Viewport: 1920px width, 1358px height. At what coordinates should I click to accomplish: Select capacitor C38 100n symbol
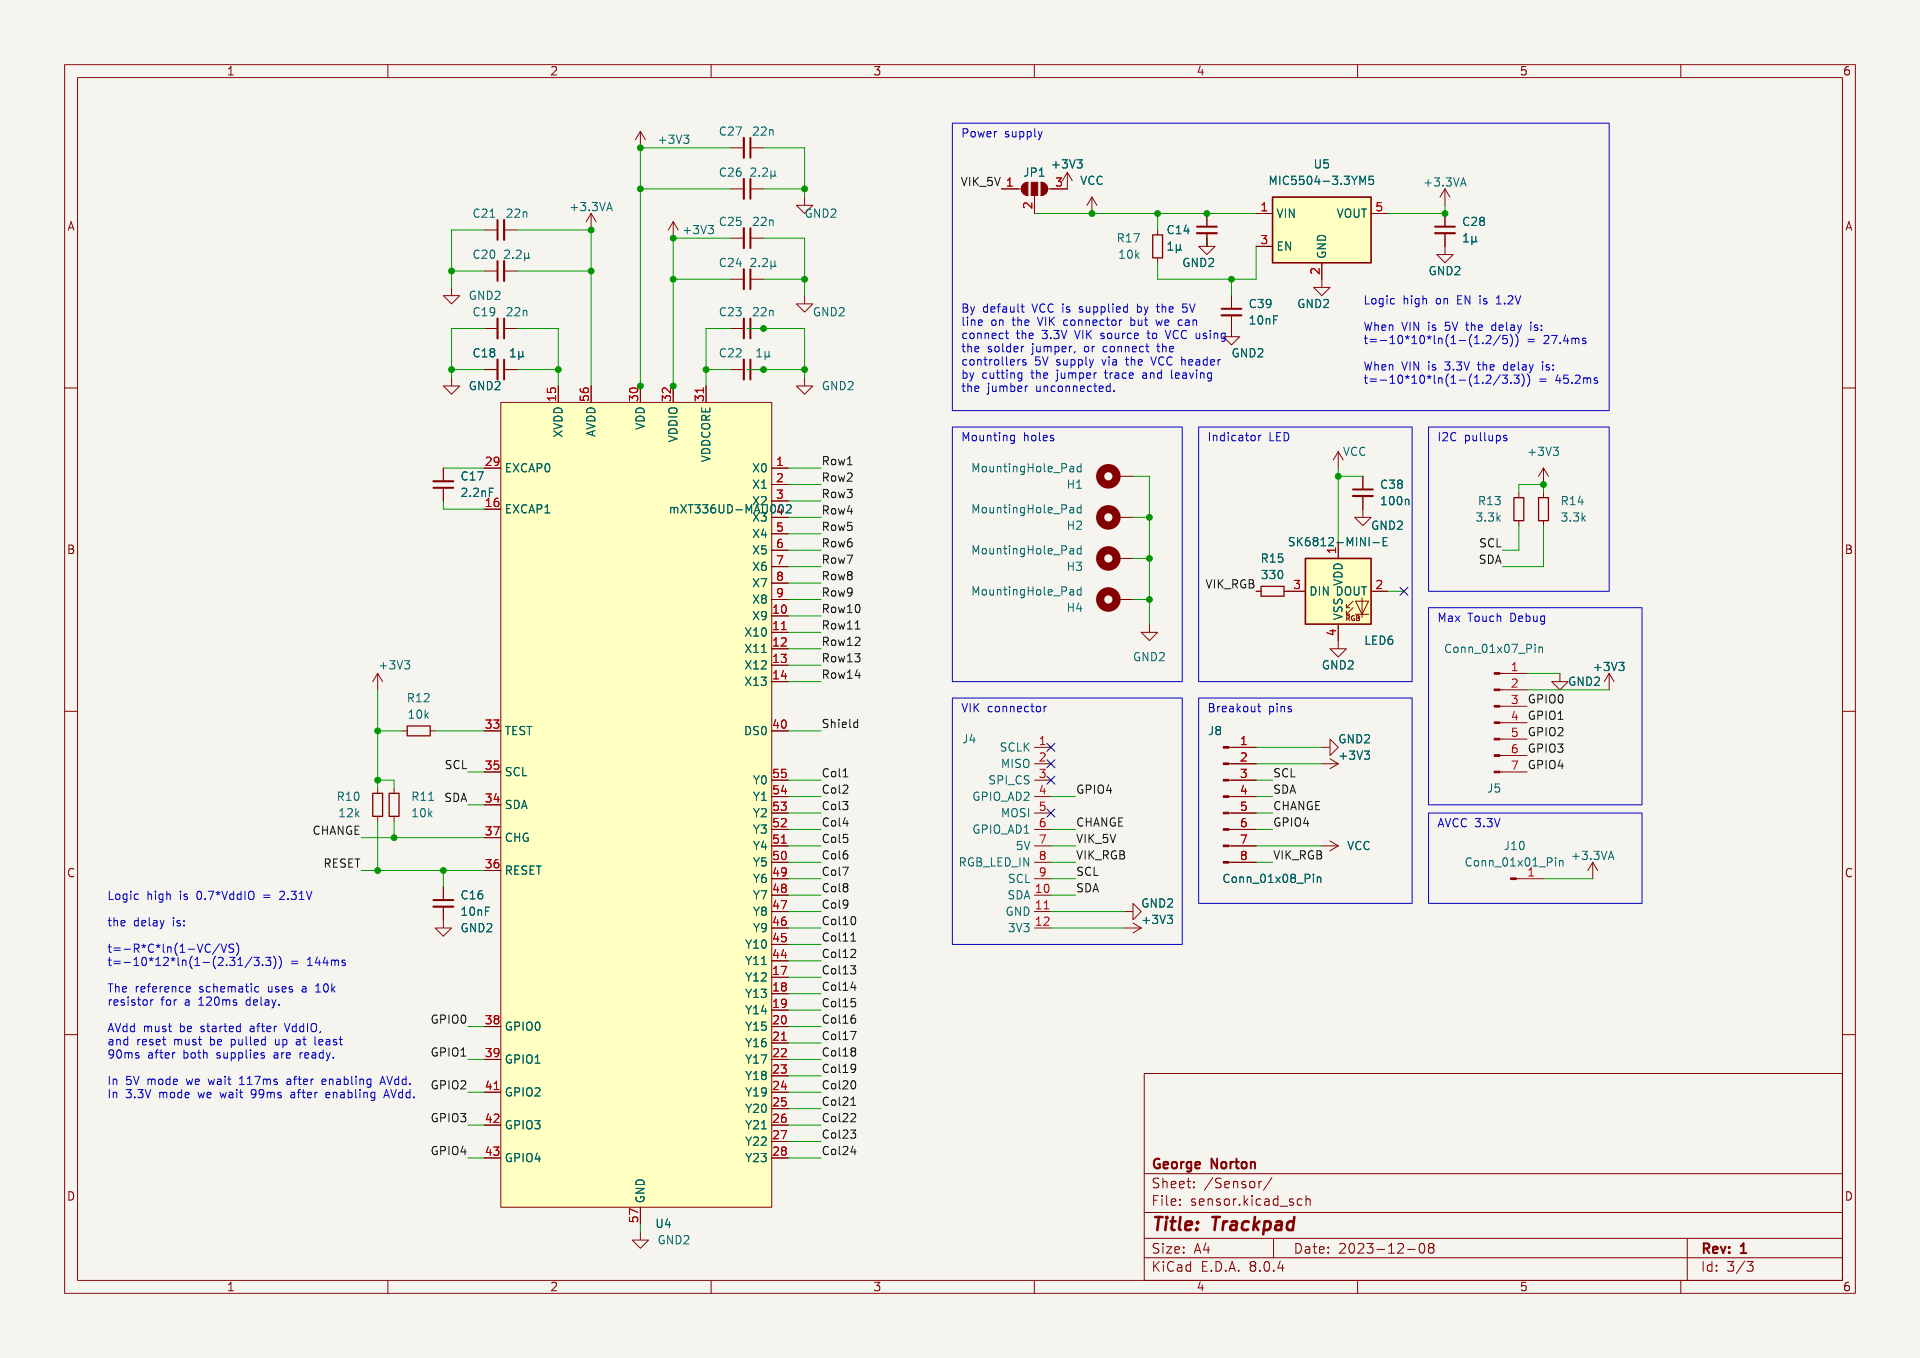tap(1362, 492)
